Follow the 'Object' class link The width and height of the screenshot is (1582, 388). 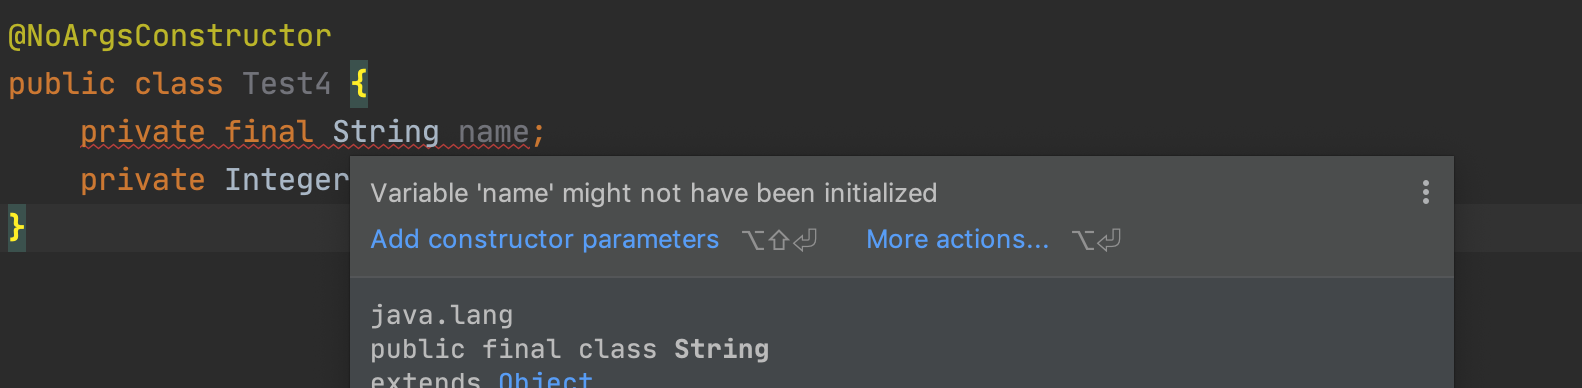click(x=545, y=380)
